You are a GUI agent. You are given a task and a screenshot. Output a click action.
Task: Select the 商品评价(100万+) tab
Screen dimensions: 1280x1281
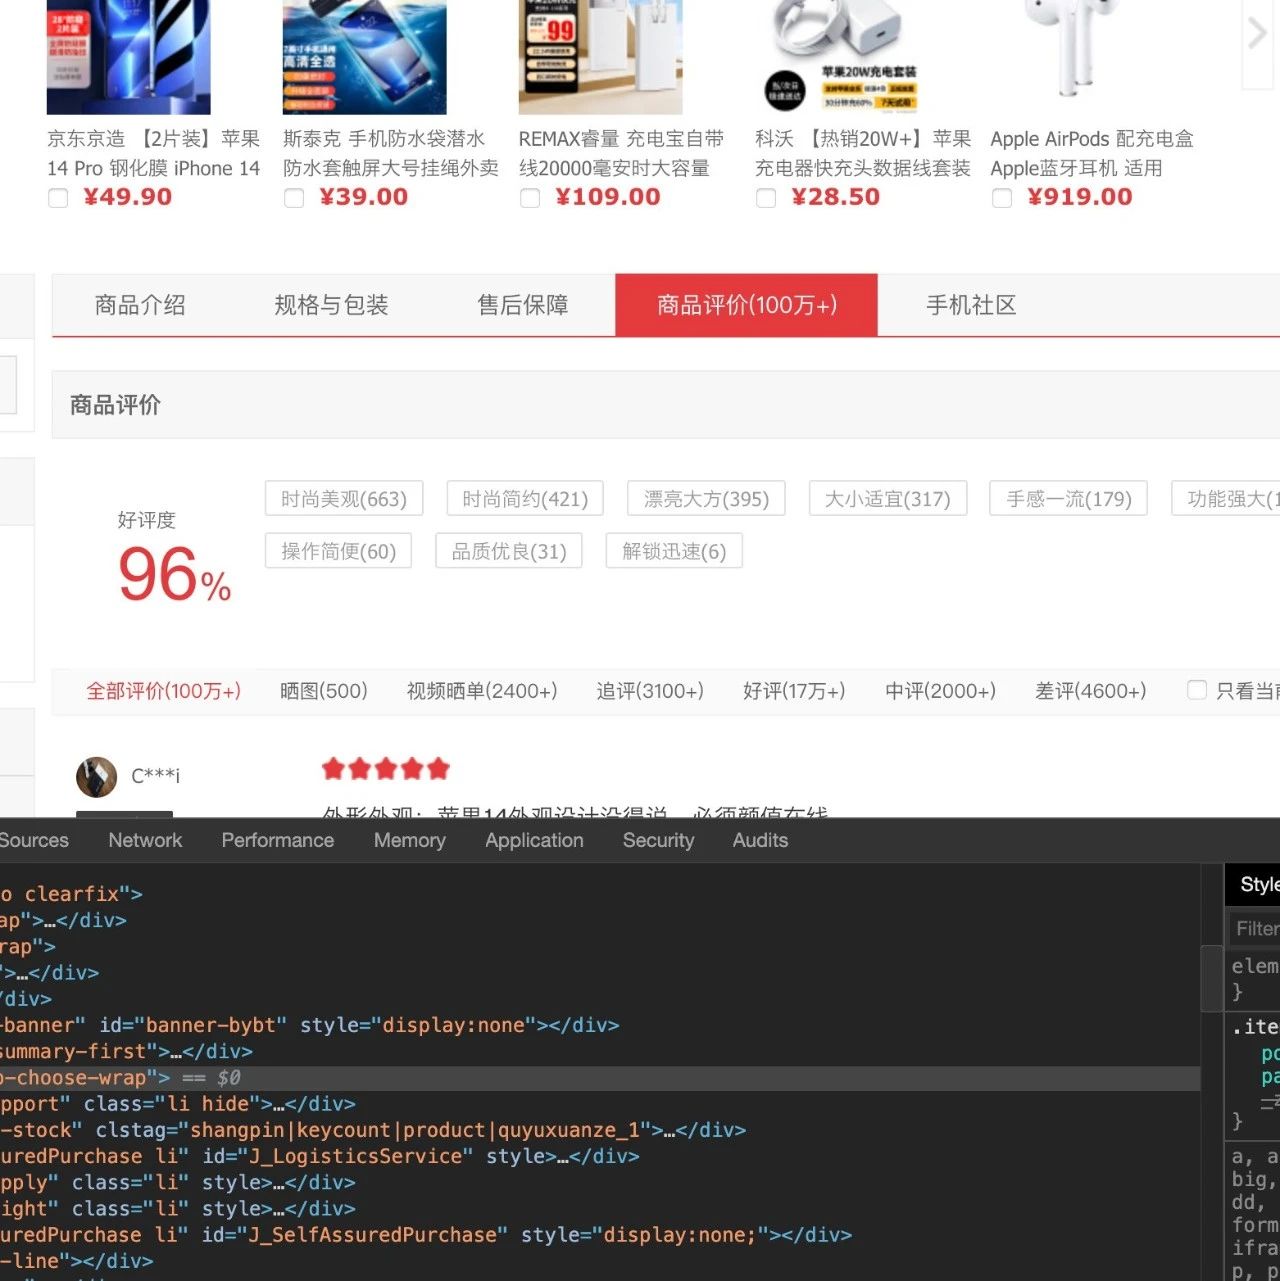pos(746,305)
